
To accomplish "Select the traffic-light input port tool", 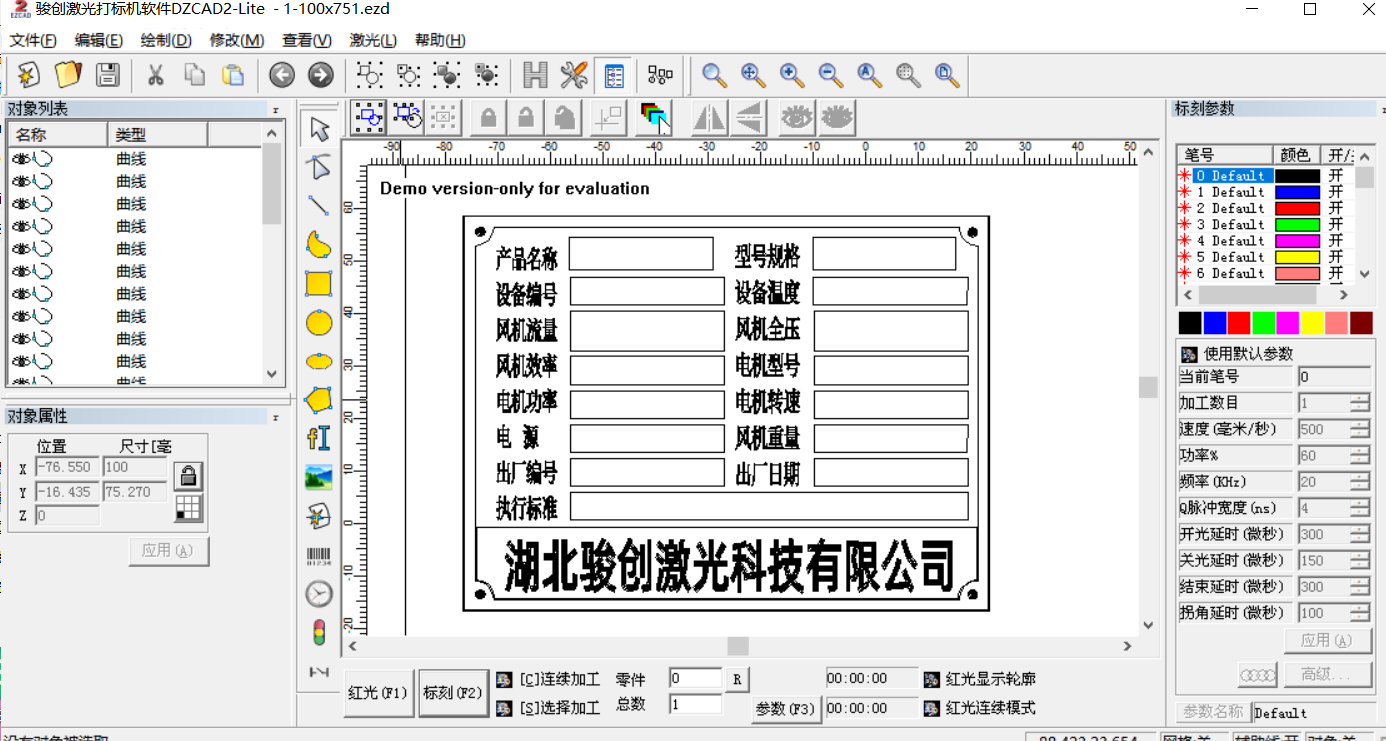I will pos(319,633).
